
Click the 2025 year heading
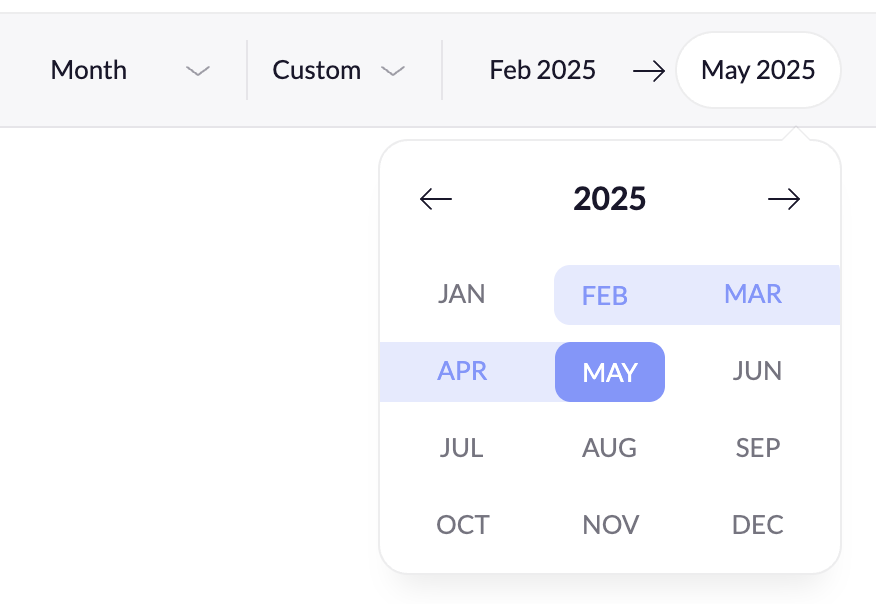coord(609,199)
